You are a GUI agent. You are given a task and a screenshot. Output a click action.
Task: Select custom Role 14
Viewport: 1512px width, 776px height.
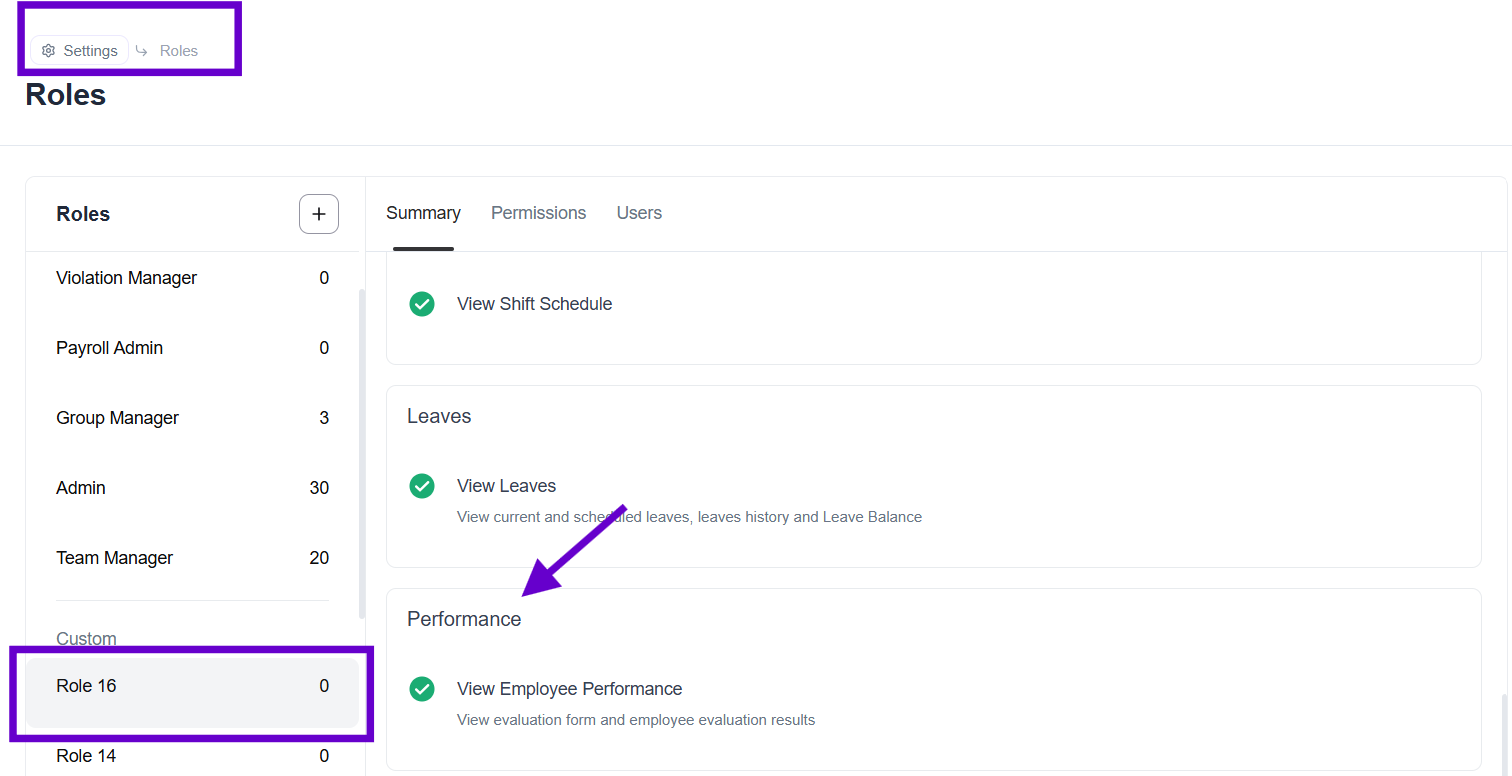pos(87,756)
